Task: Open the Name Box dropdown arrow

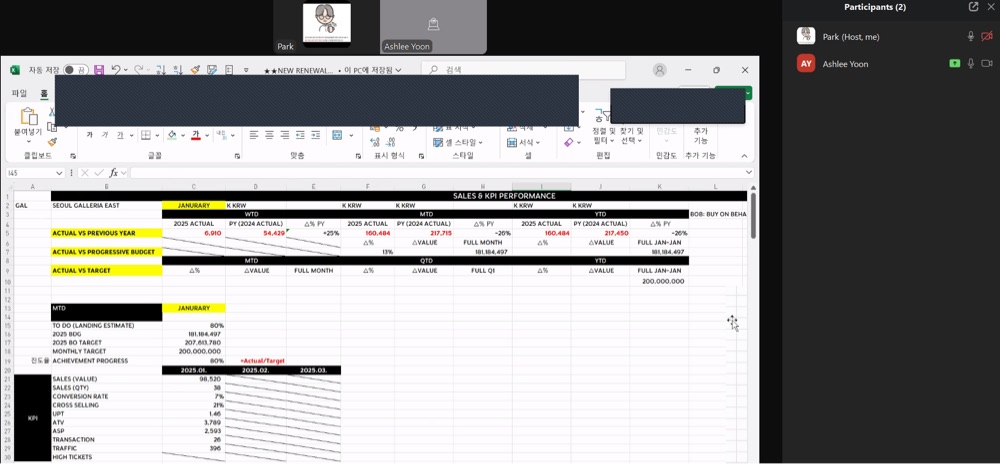Action: click(x=59, y=173)
